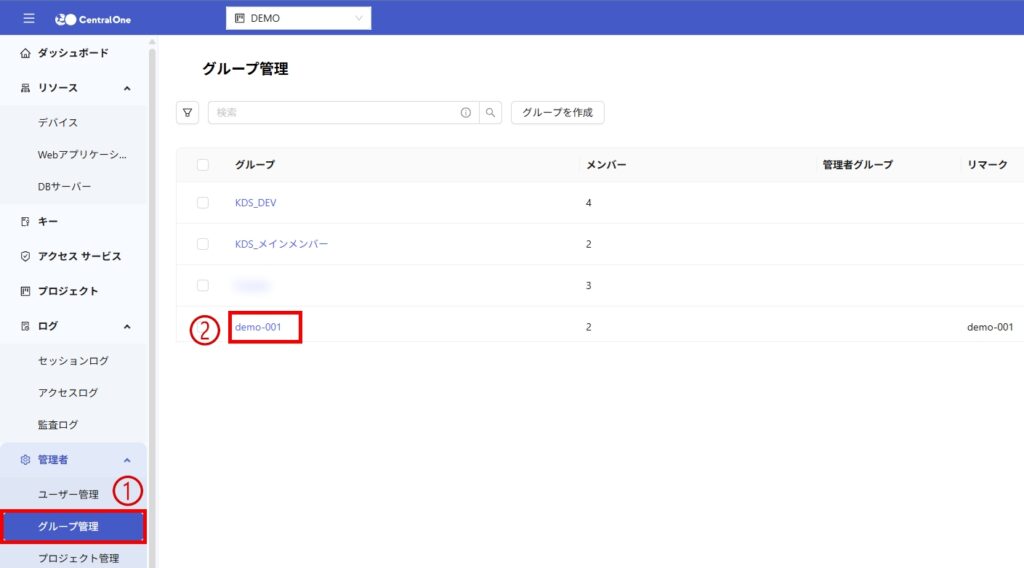Image resolution: width=1024 pixels, height=568 pixels.
Task: Click the CentralOne logo
Action: click(x=93, y=18)
